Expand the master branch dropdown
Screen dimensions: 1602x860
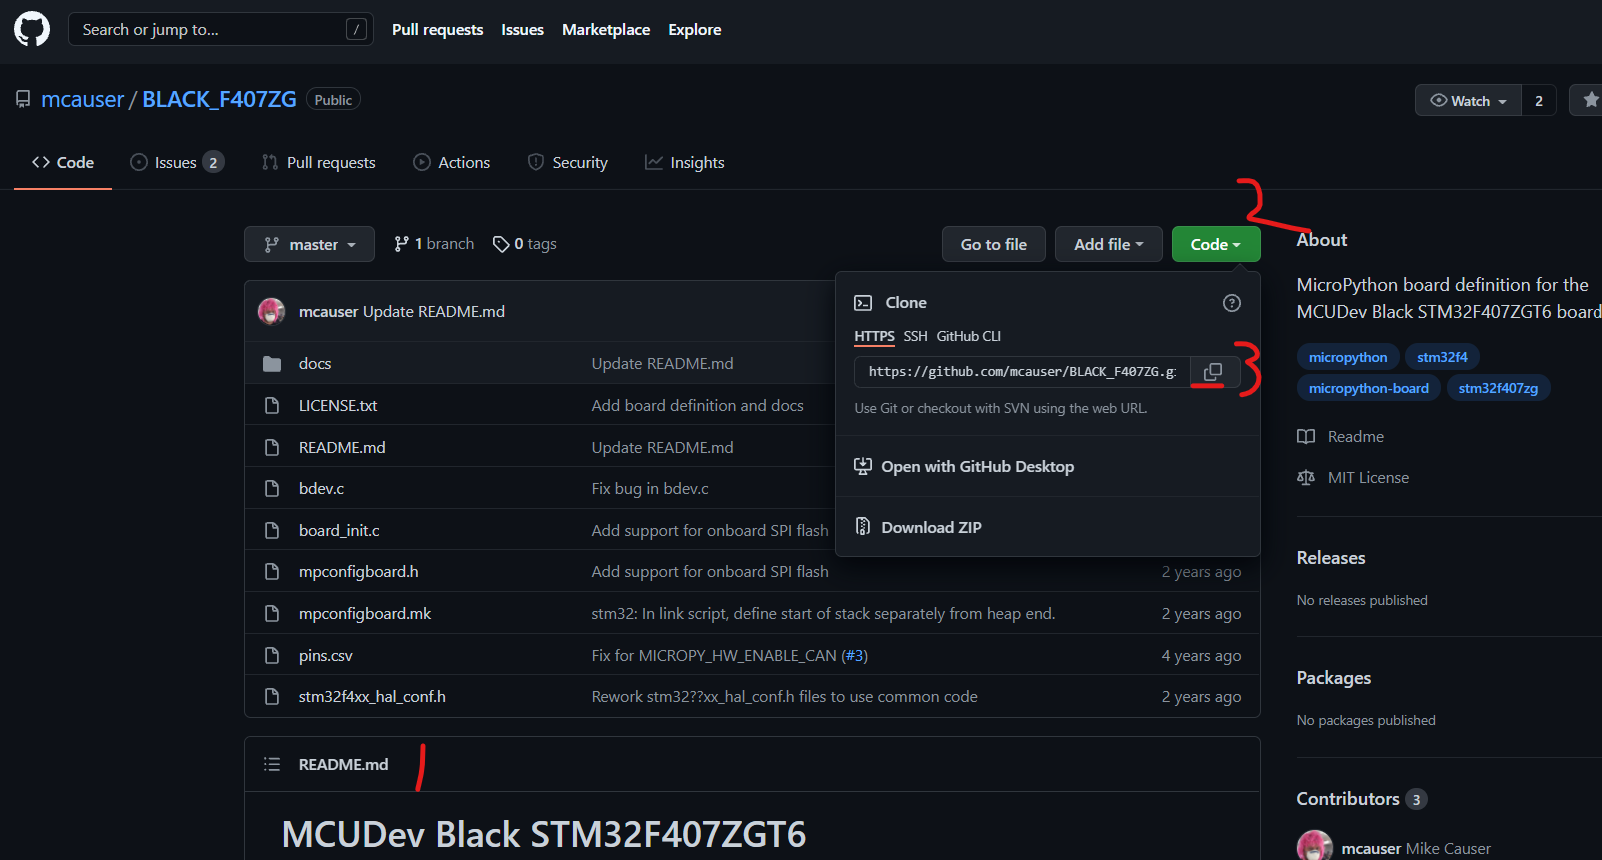pyautogui.click(x=309, y=244)
